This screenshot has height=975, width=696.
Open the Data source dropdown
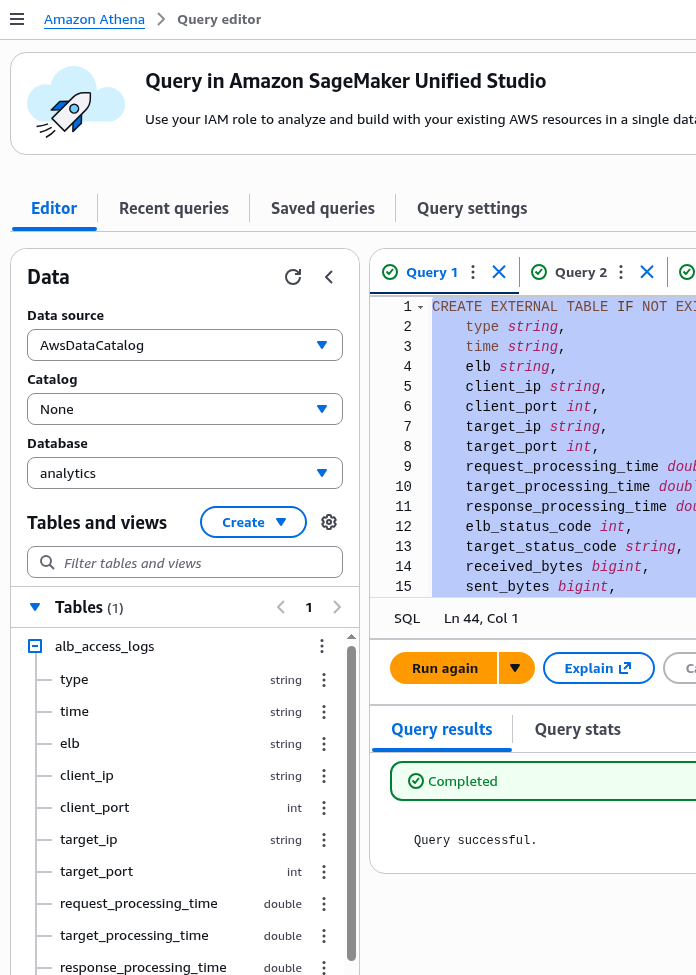185,345
